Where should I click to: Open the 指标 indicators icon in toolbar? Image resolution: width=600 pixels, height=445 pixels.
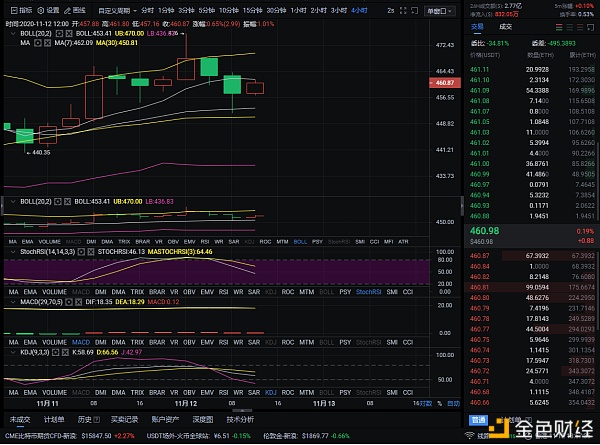17,9
